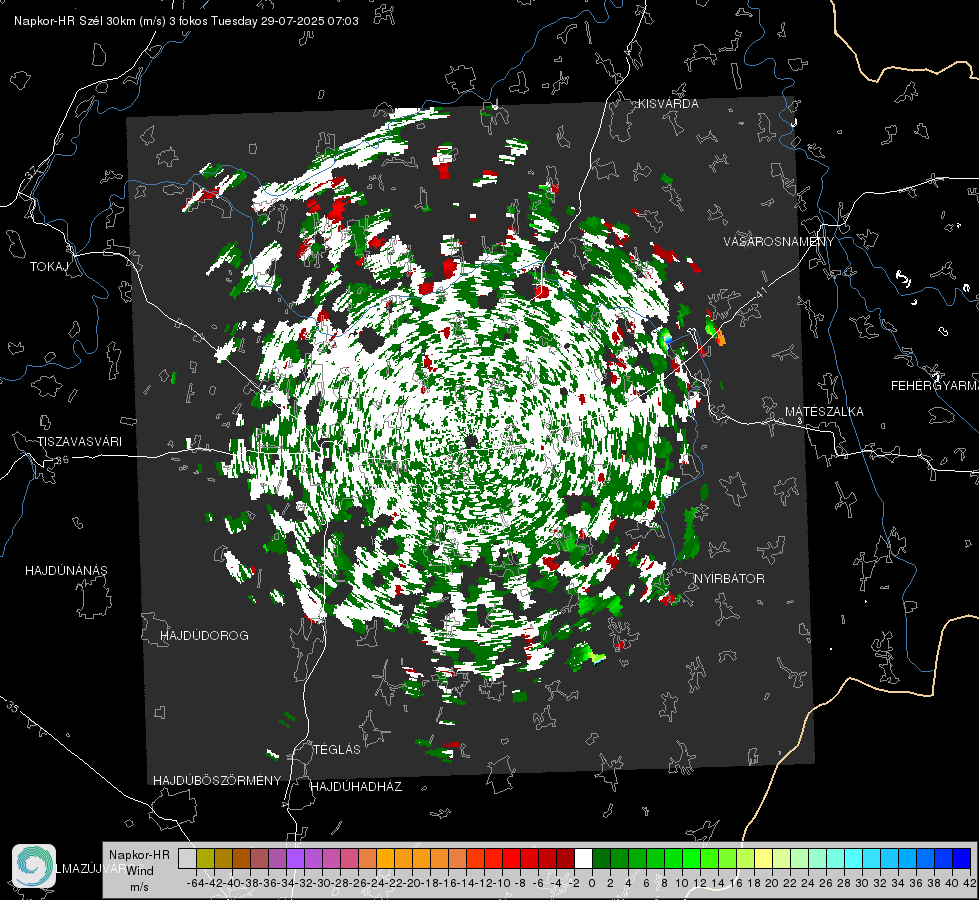Pick the olive swatch between -64 and -42
Screen dimensions: 979x900
pyautogui.click(x=205, y=858)
